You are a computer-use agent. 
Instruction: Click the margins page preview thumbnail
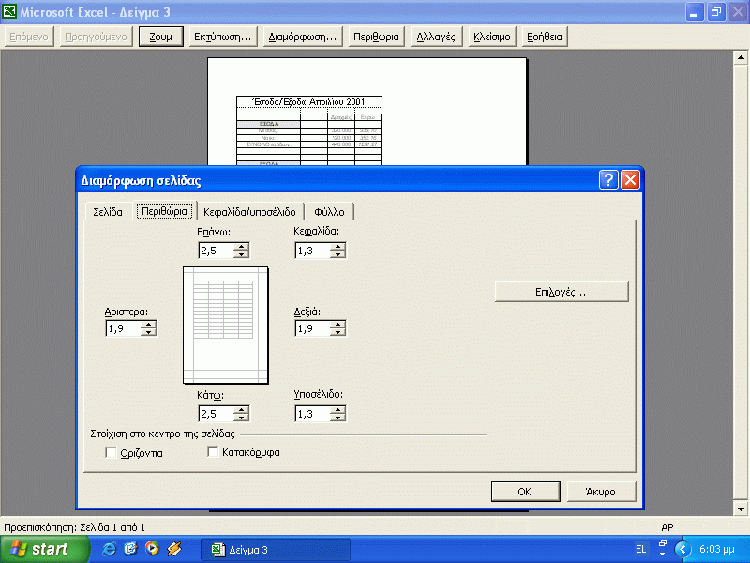pos(226,325)
